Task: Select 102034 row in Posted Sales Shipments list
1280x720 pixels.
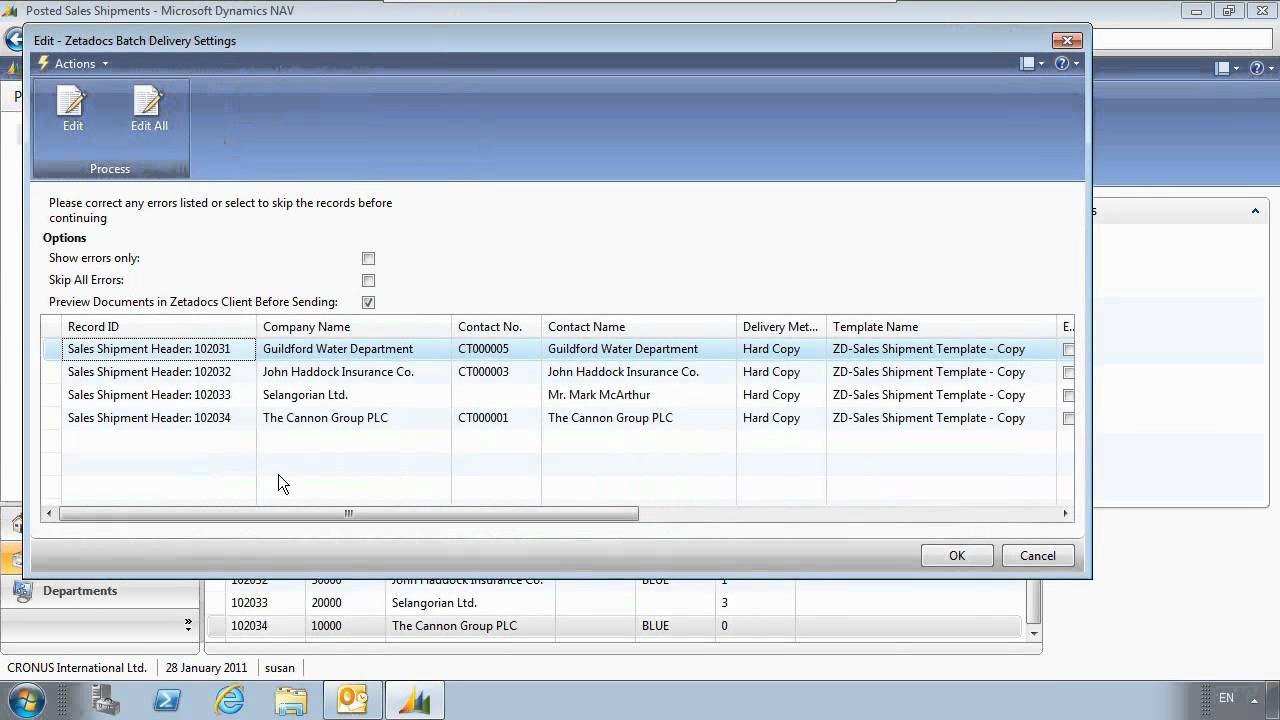Action: click(x=615, y=626)
